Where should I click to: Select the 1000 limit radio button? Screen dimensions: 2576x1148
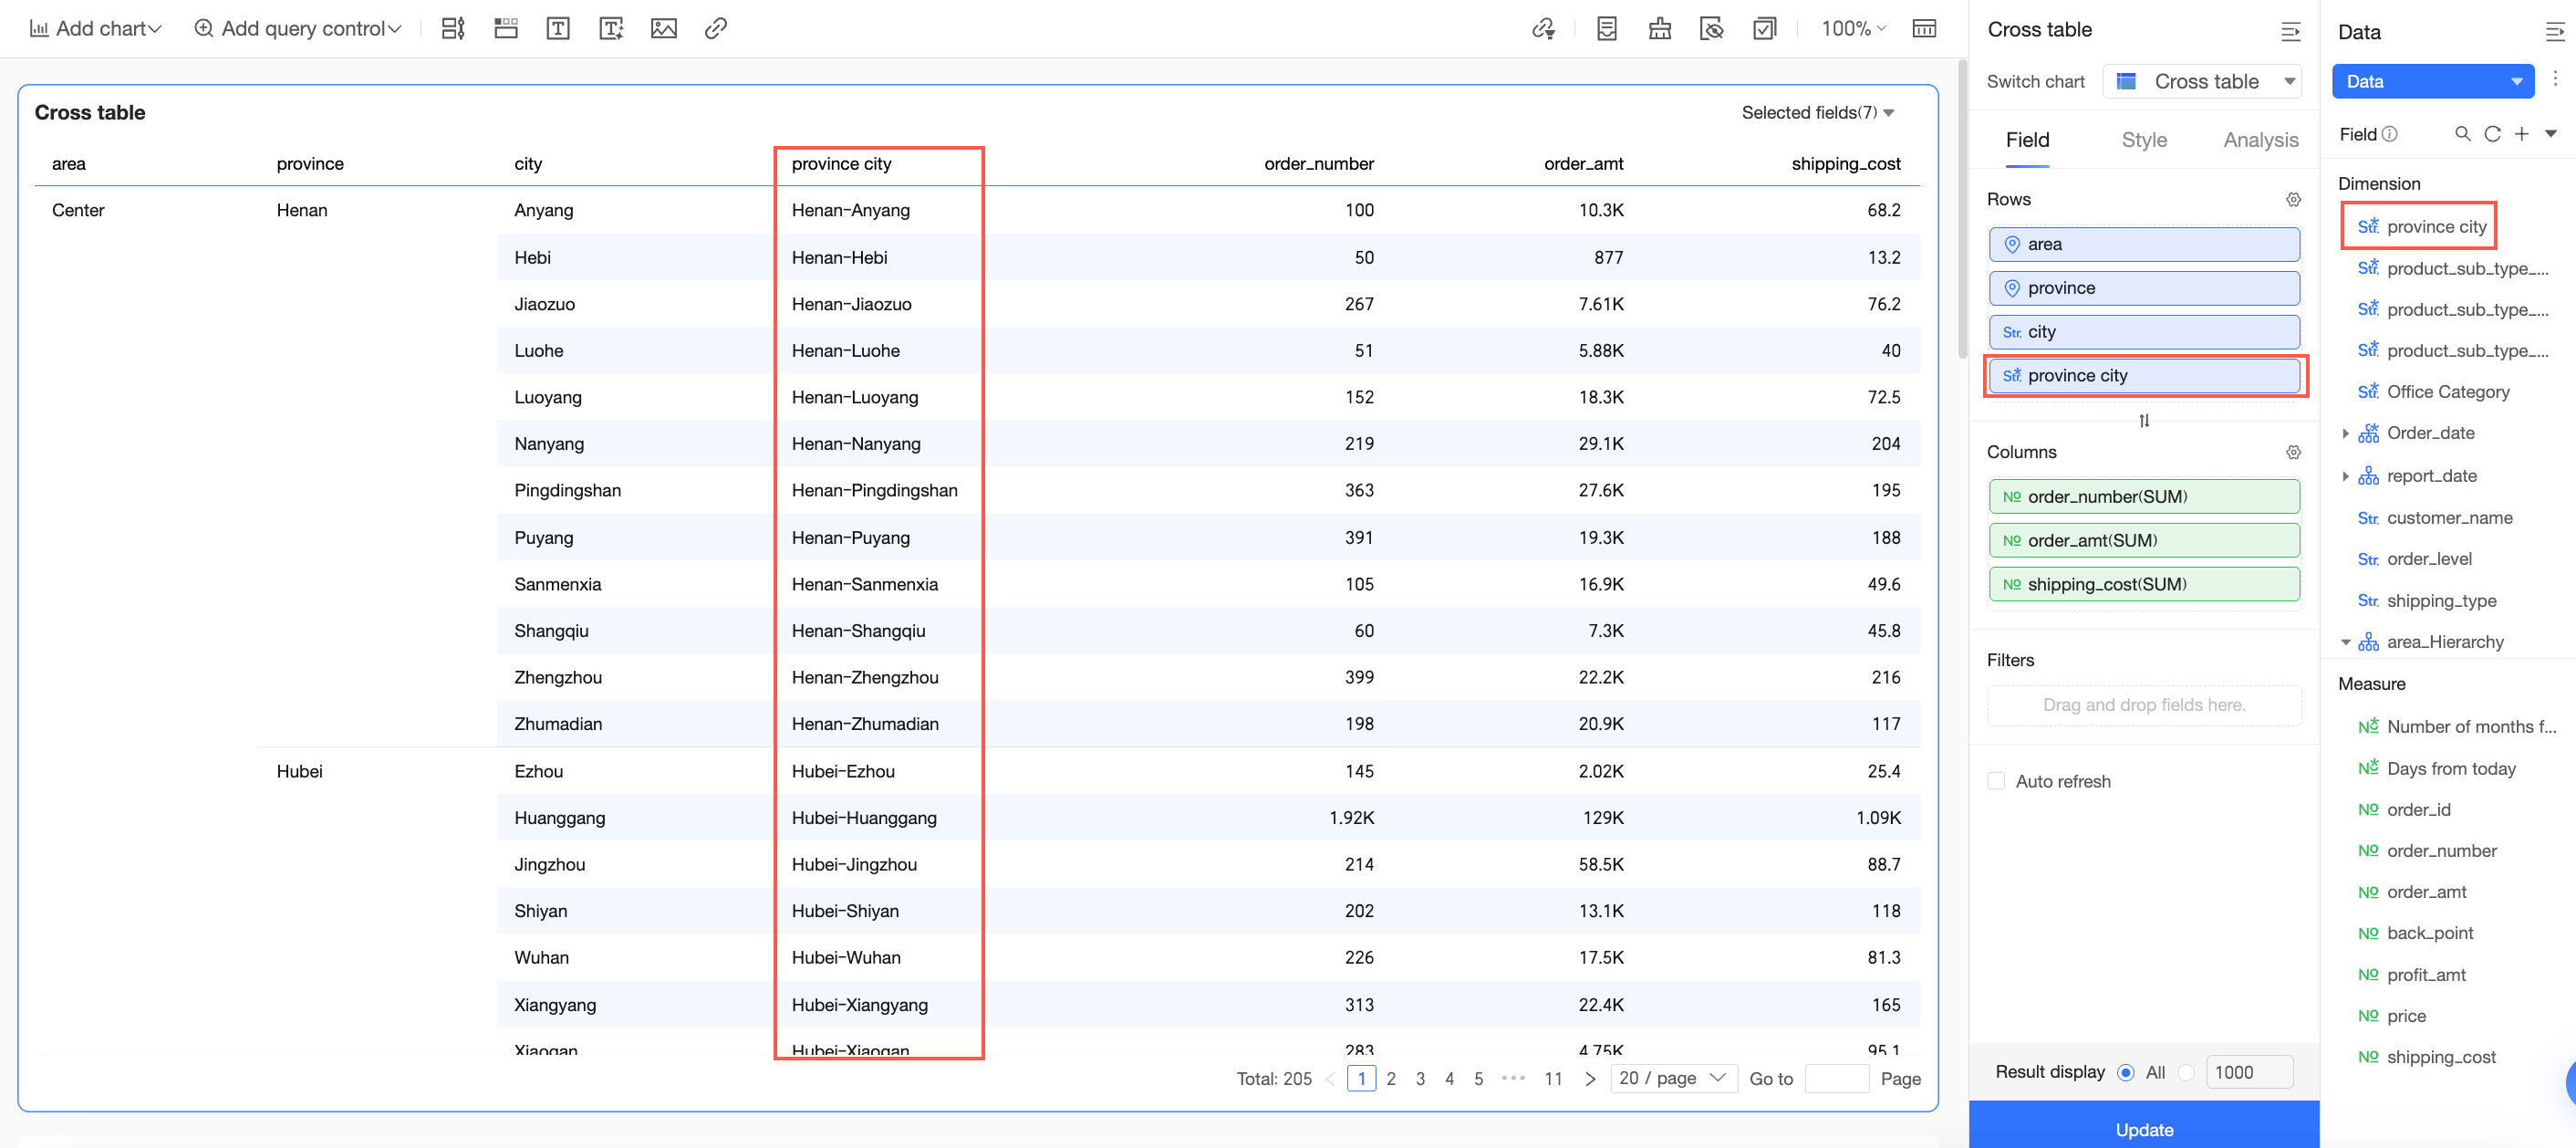2186,1072
